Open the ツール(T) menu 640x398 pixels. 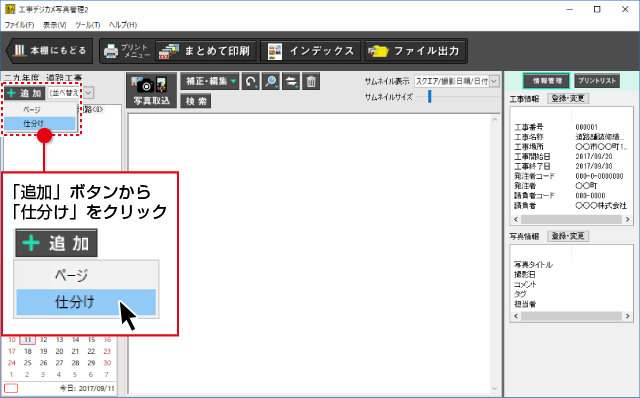(87, 25)
